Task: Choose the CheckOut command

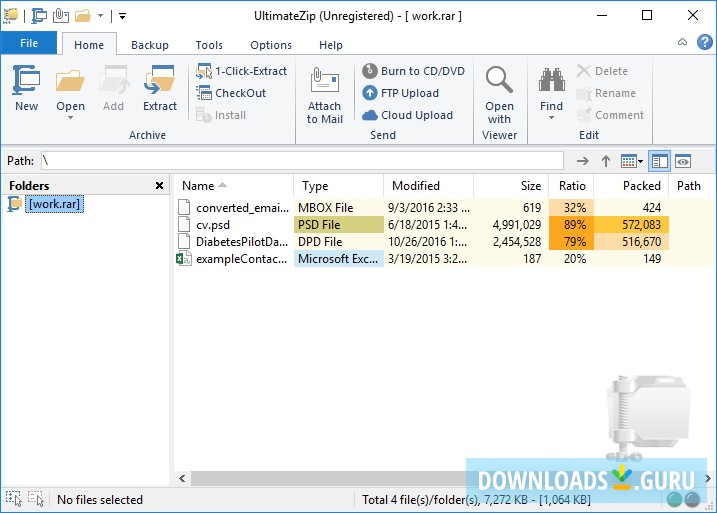Action: (231, 93)
